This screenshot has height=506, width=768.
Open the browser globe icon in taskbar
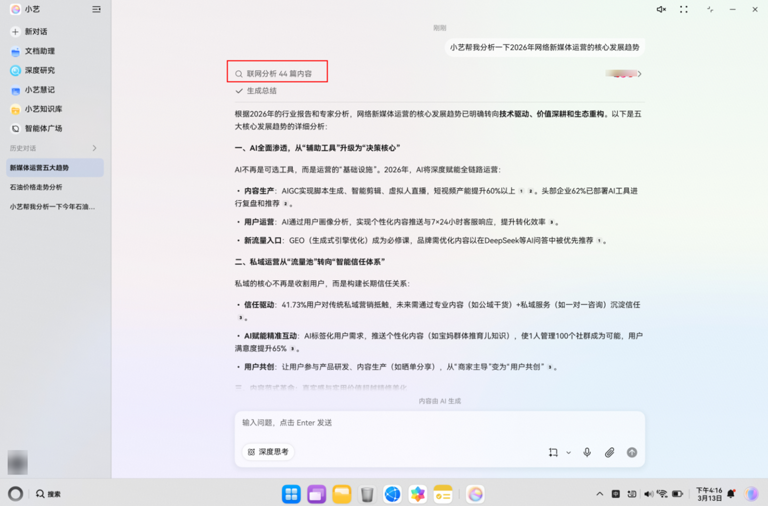pyautogui.click(x=392, y=494)
